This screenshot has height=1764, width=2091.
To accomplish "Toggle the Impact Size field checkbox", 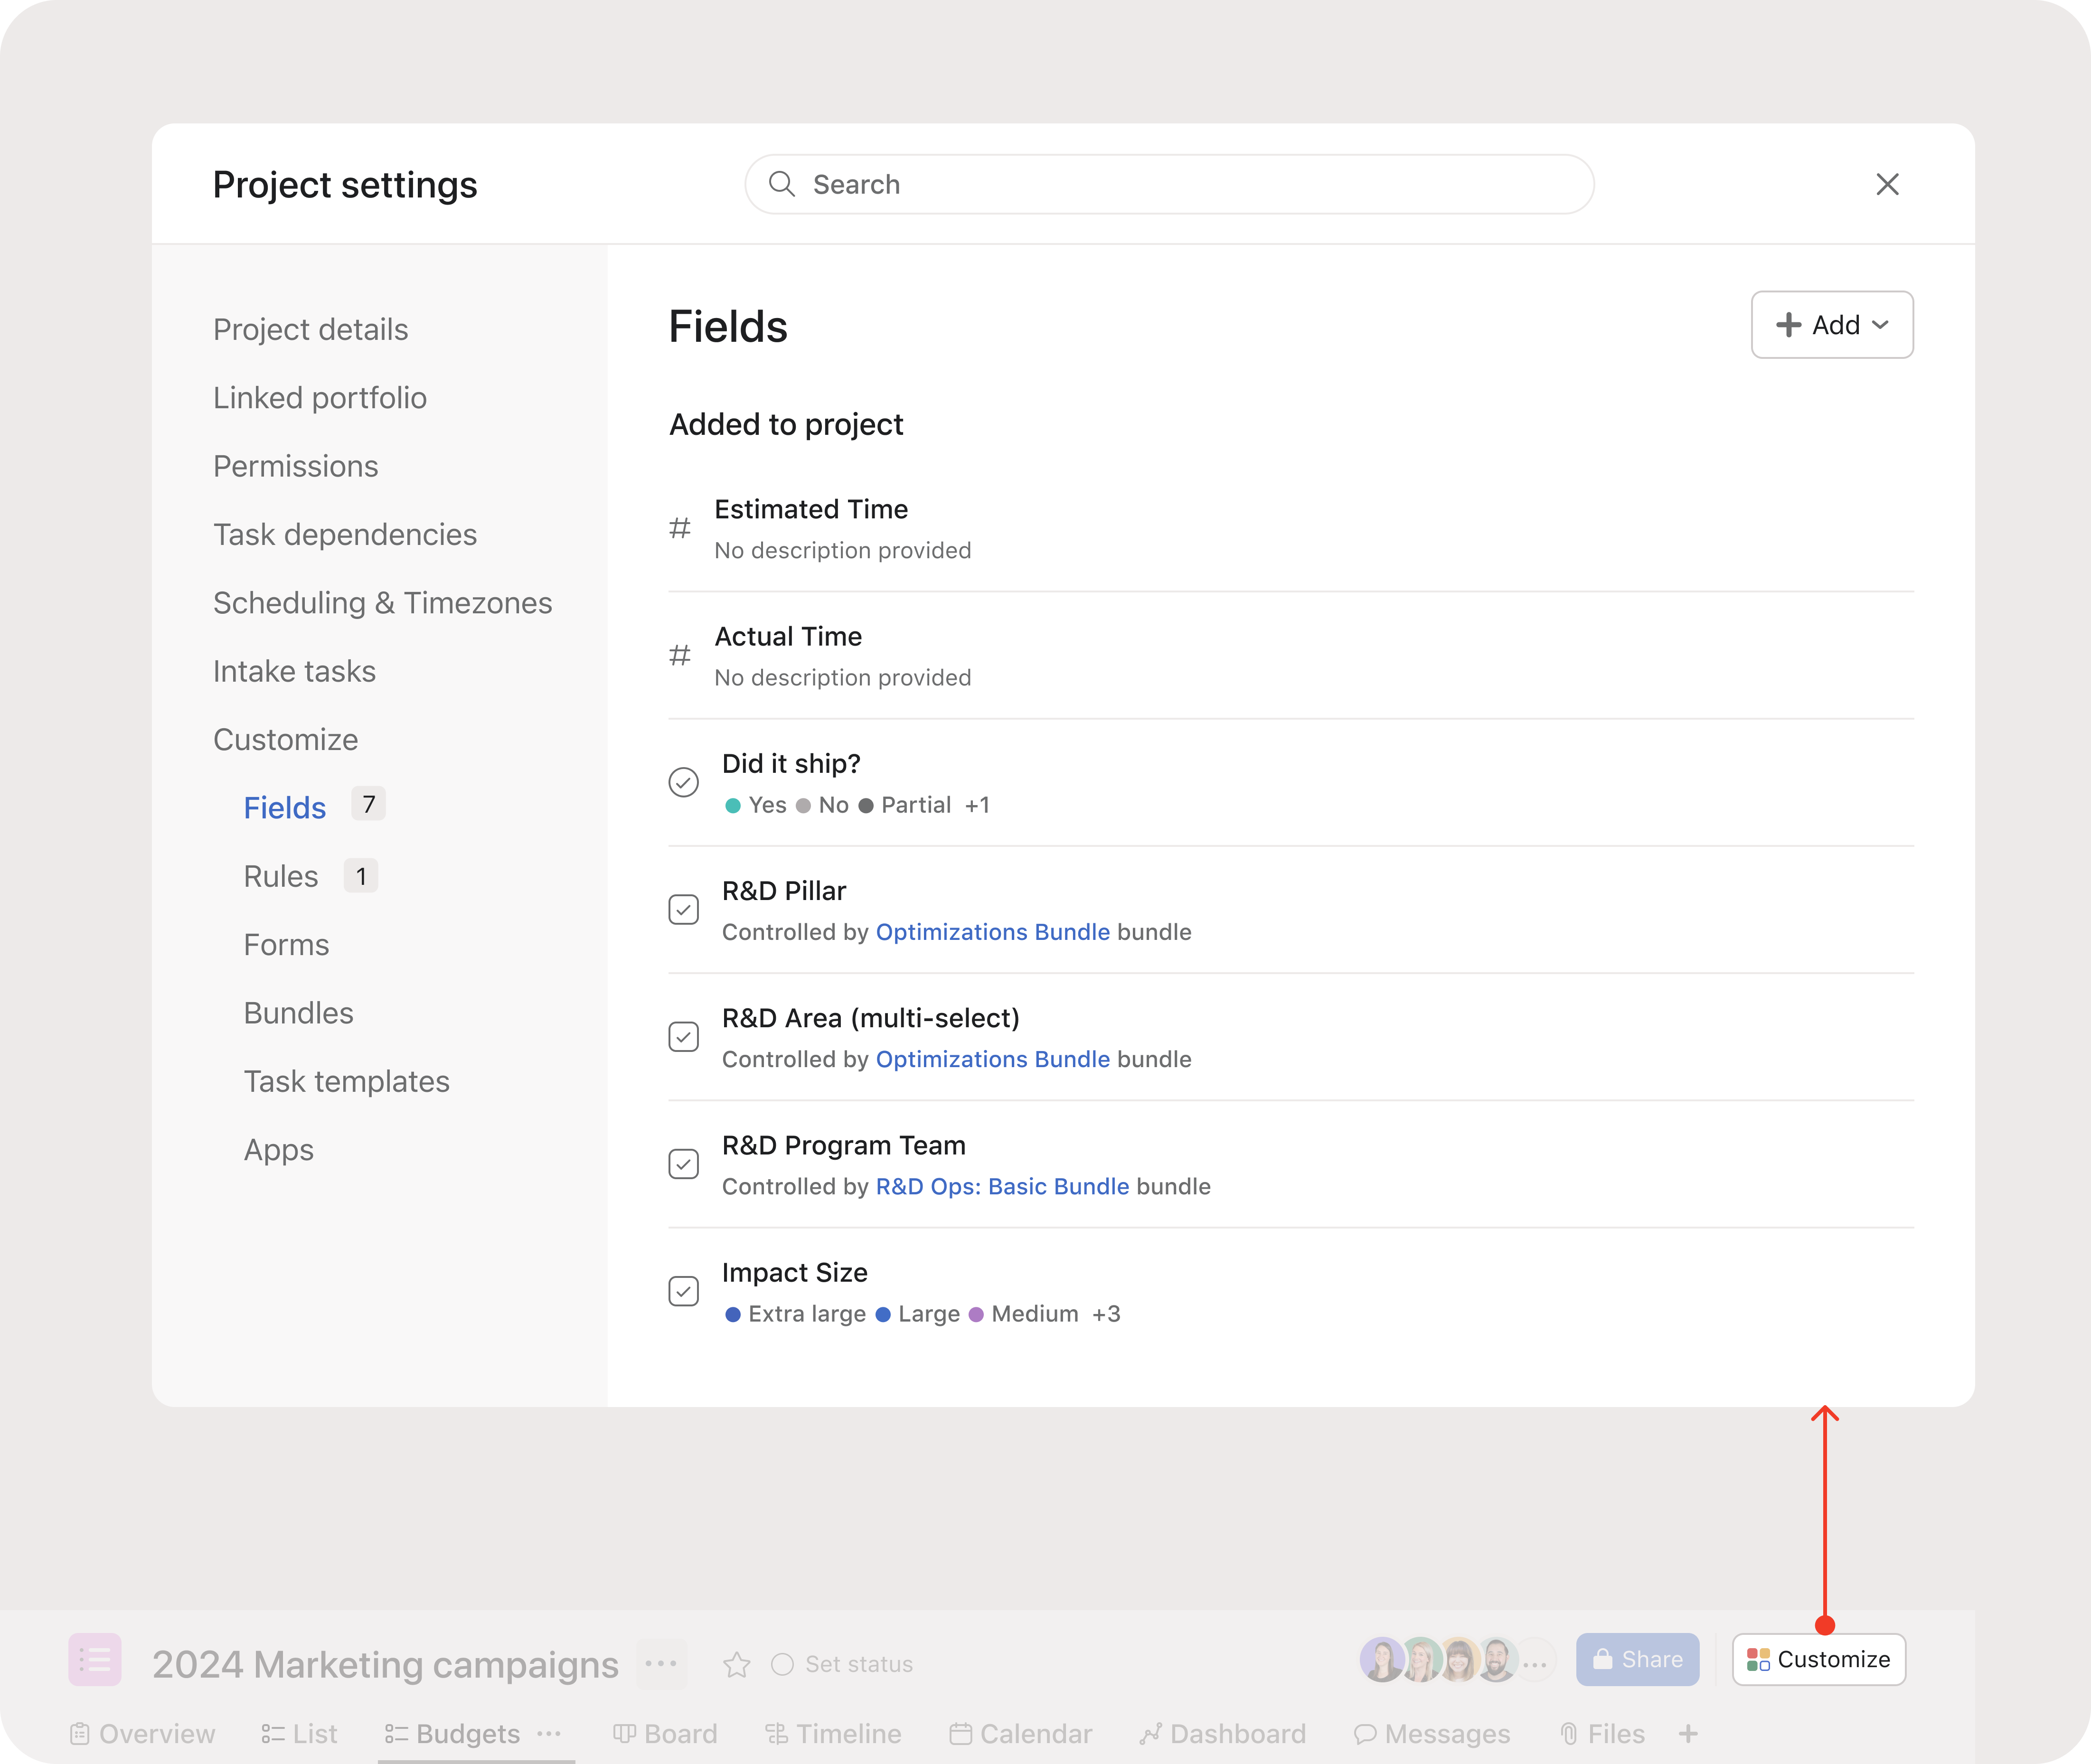I will [683, 1291].
